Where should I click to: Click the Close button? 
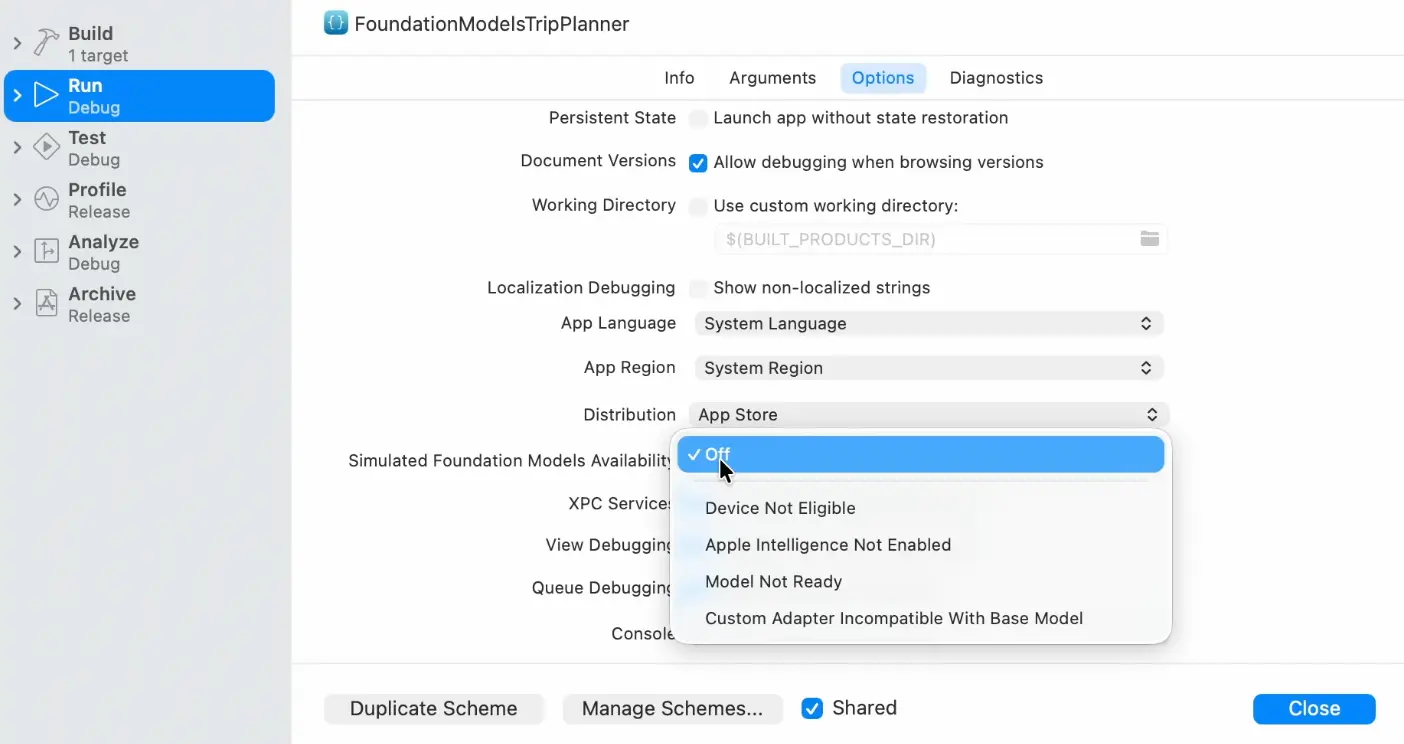(x=1314, y=709)
